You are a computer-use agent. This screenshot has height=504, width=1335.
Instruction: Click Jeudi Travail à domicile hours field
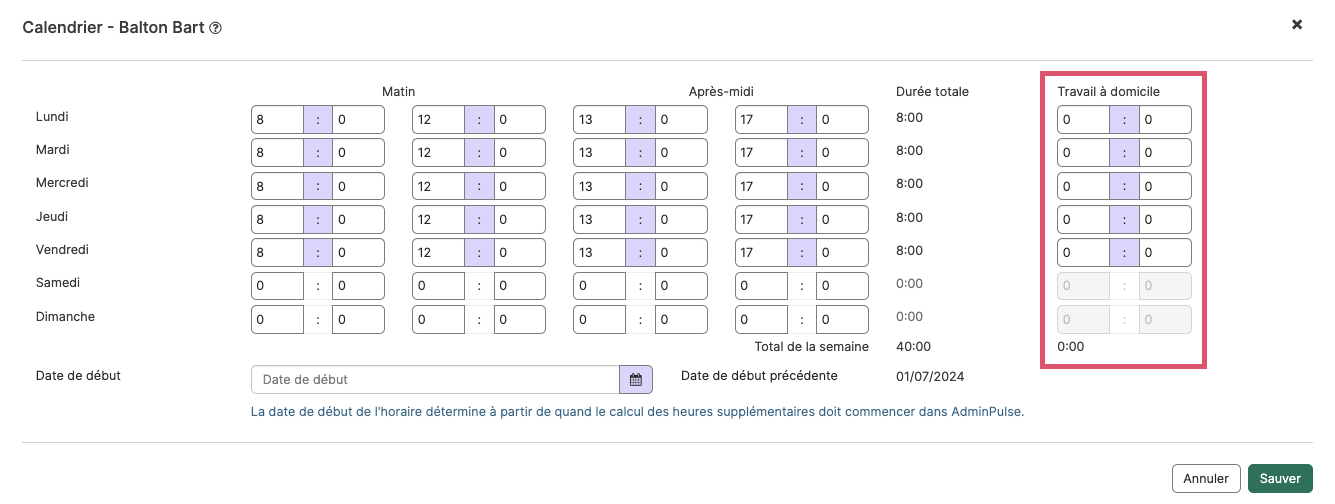click(1083, 219)
